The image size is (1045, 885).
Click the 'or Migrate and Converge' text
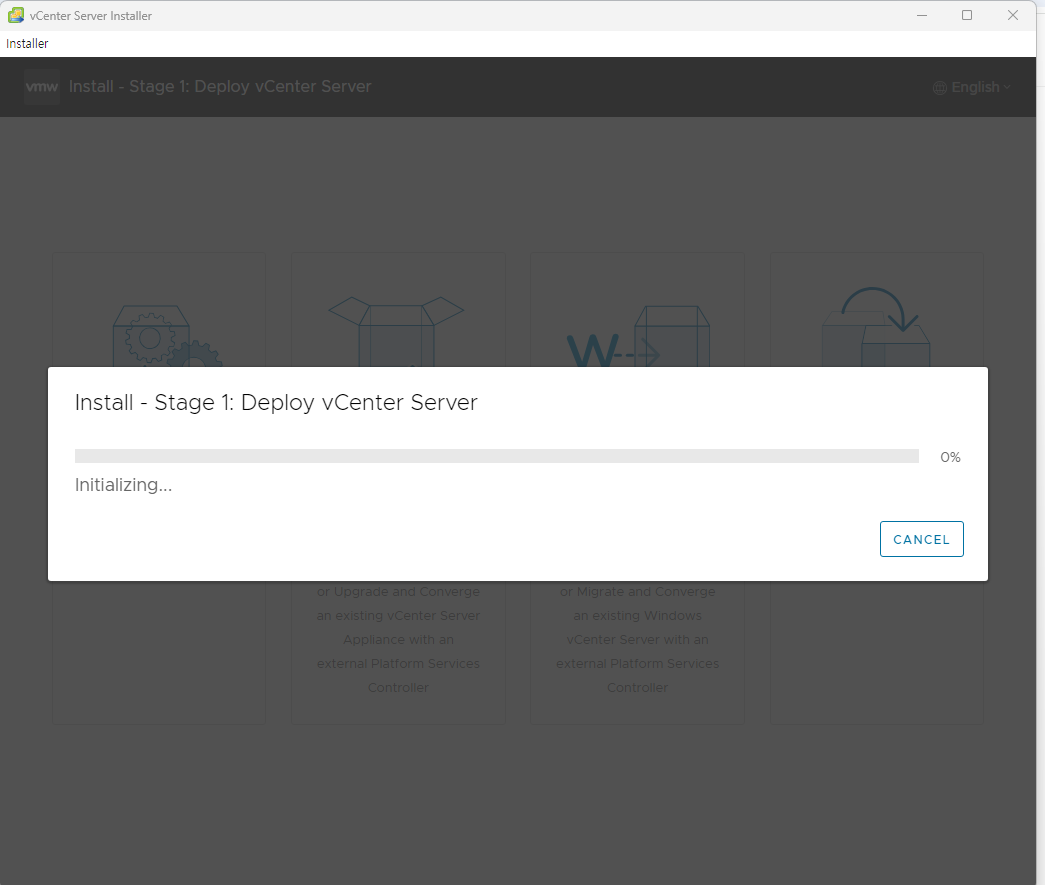[638, 592]
